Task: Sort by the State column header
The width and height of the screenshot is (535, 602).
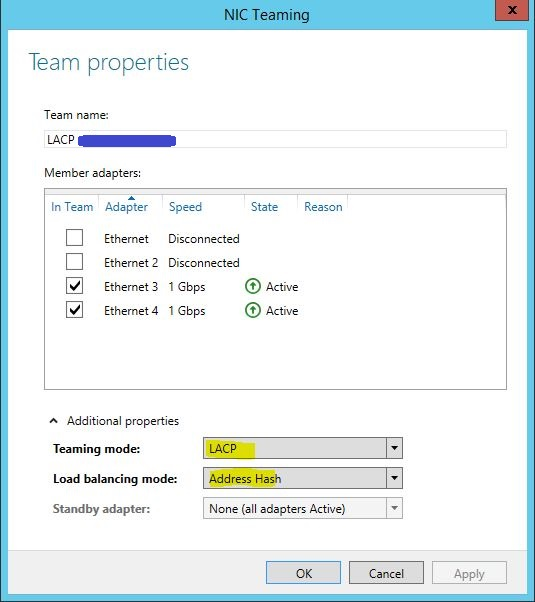Action: pos(264,207)
